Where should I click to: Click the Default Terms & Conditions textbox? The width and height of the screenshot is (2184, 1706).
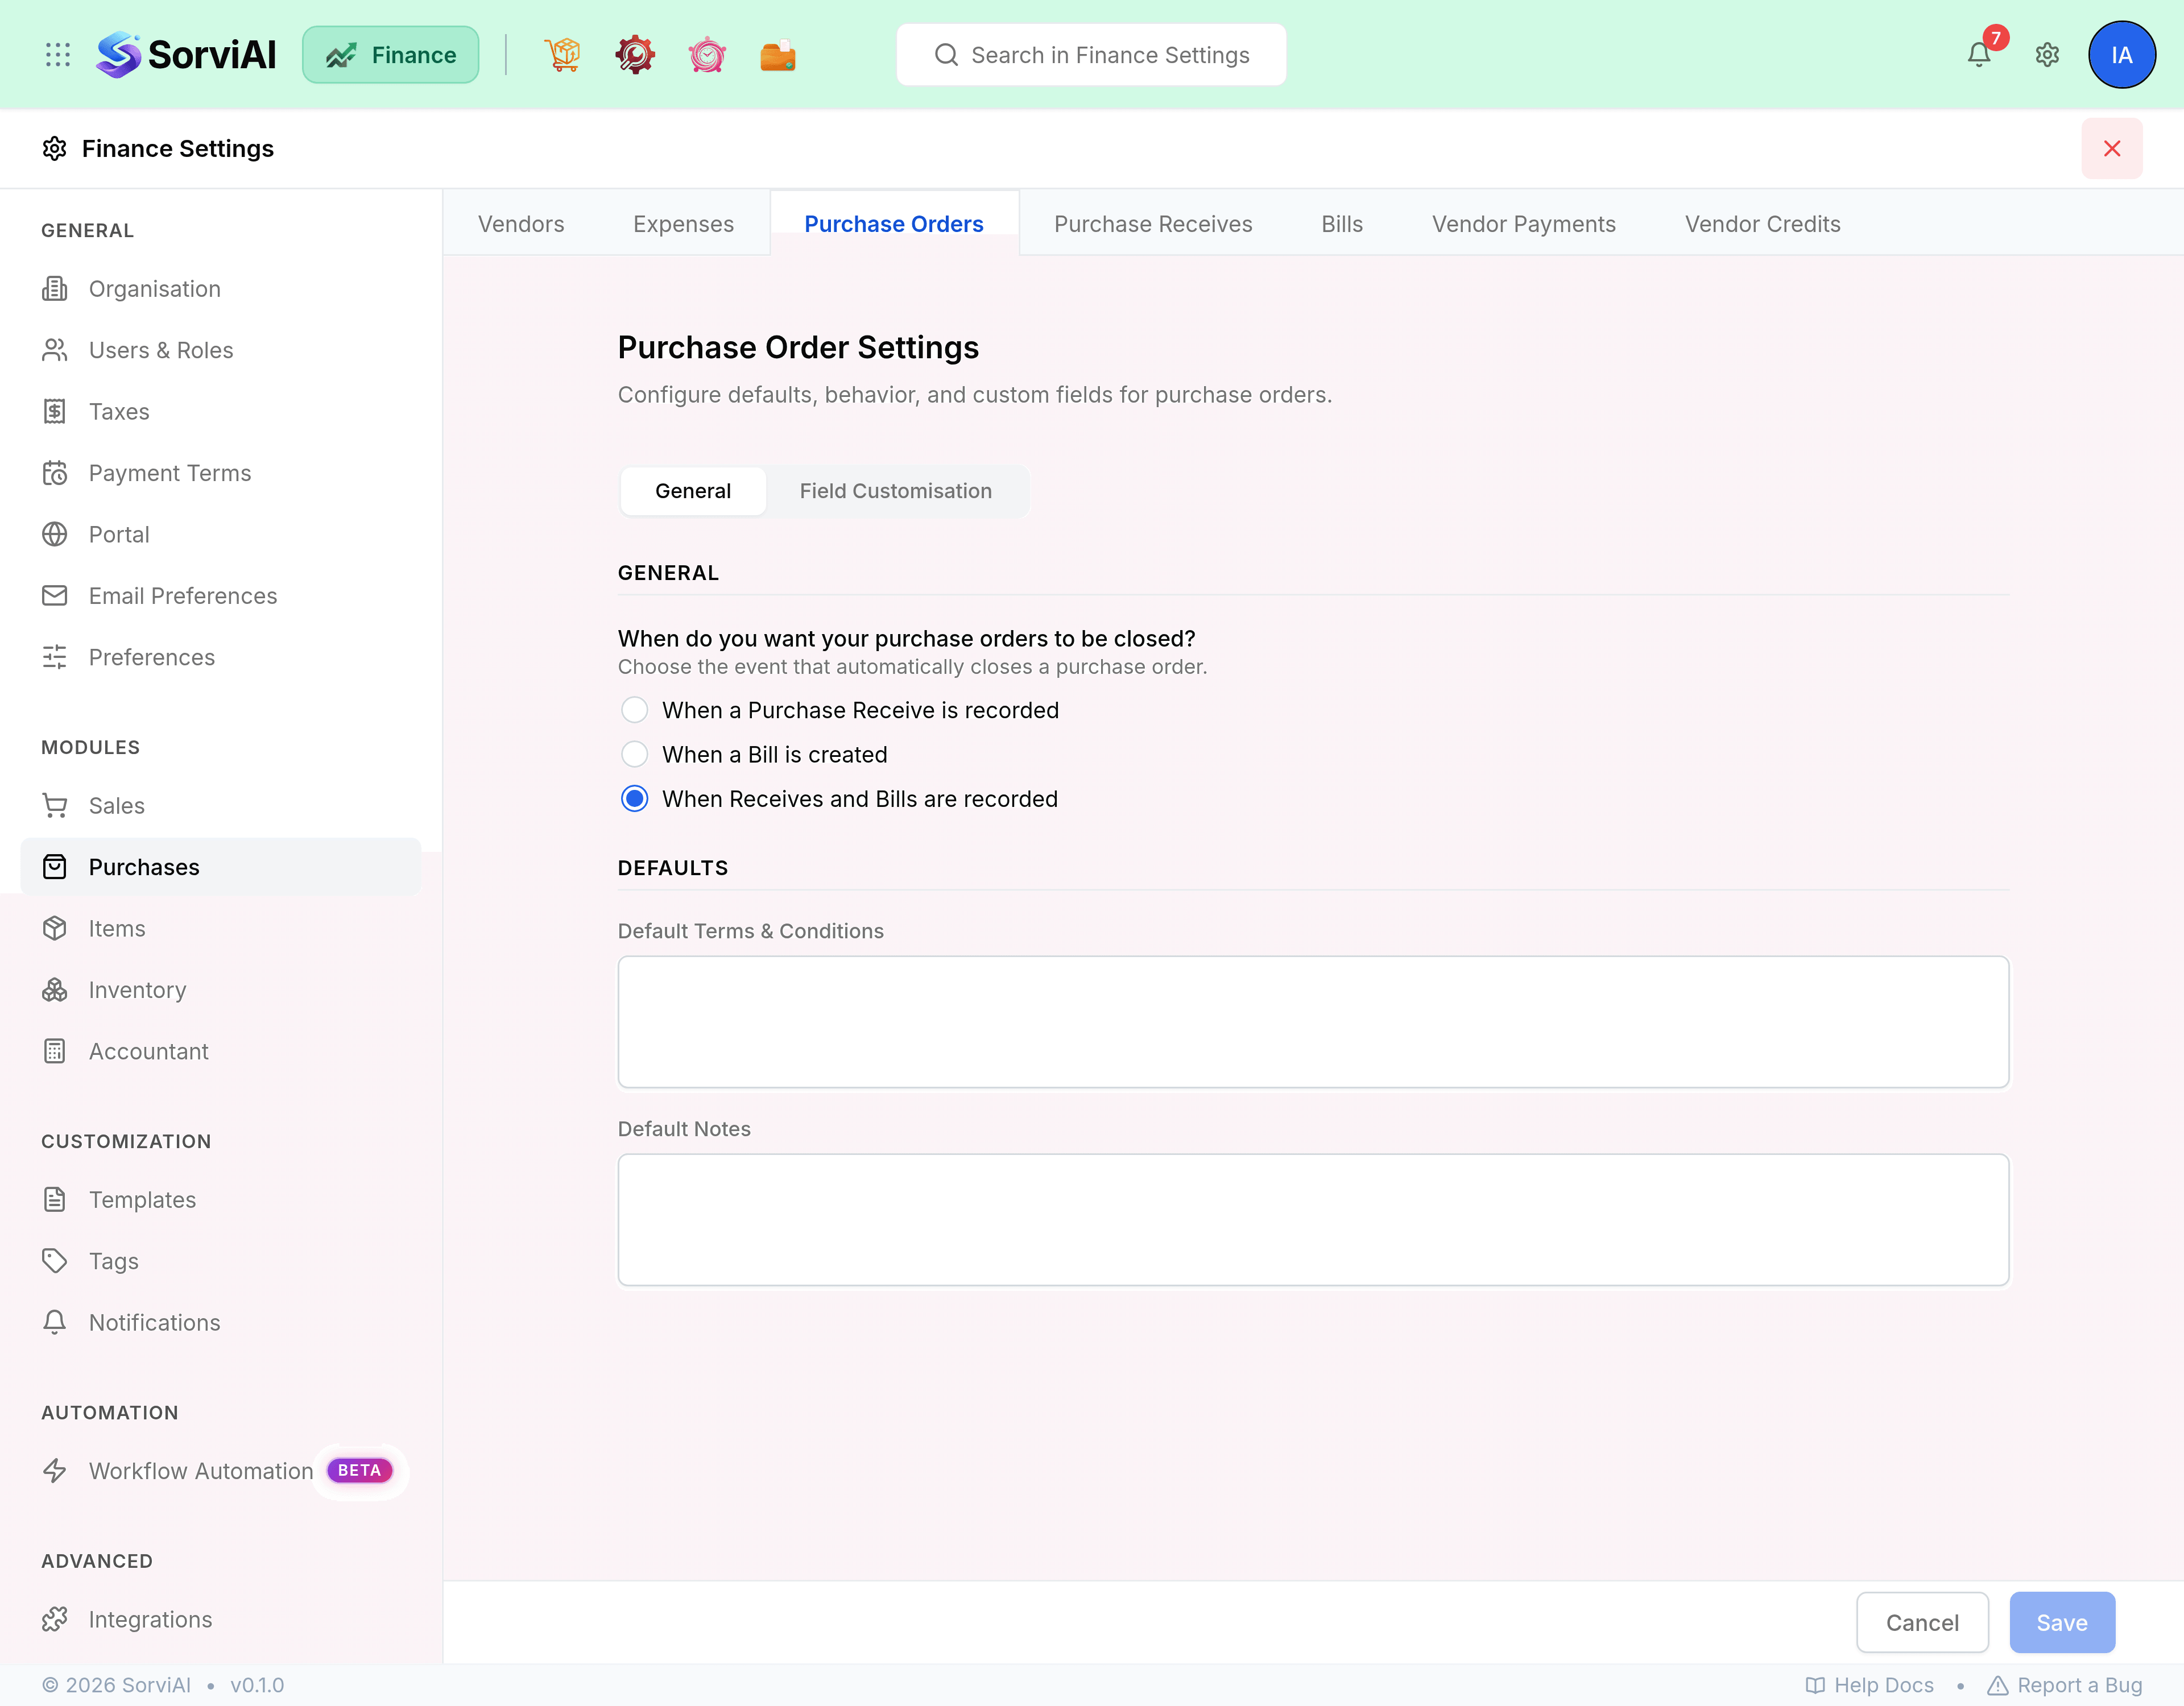click(1313, 1022)
